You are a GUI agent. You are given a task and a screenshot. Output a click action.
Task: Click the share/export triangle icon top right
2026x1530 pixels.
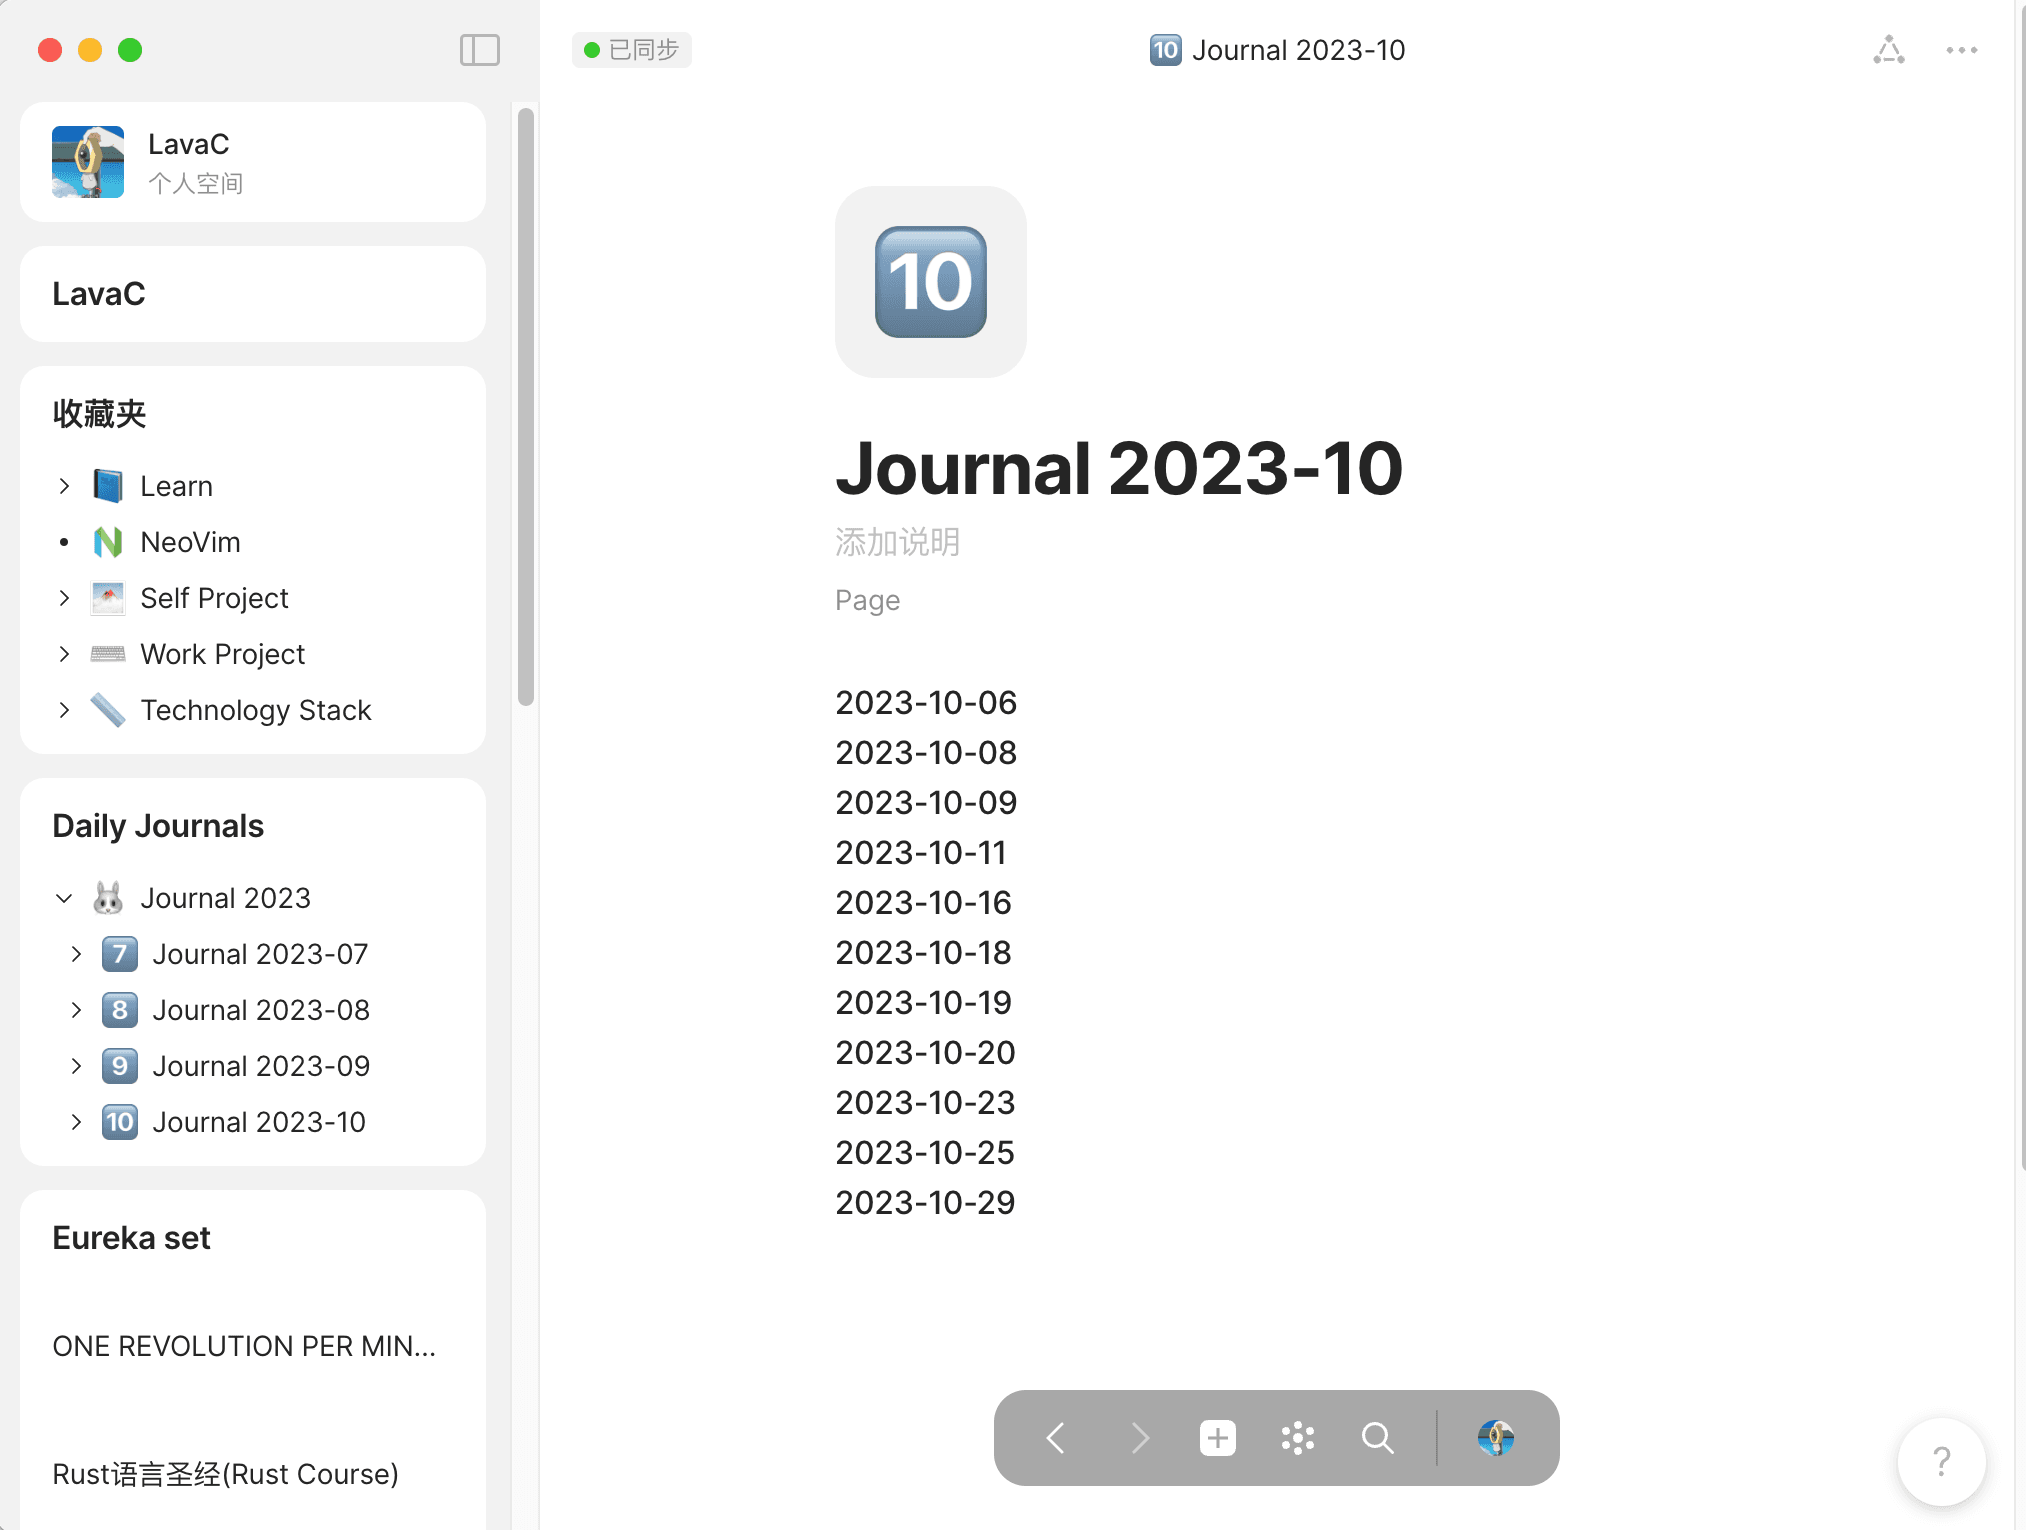(1888, 48)
